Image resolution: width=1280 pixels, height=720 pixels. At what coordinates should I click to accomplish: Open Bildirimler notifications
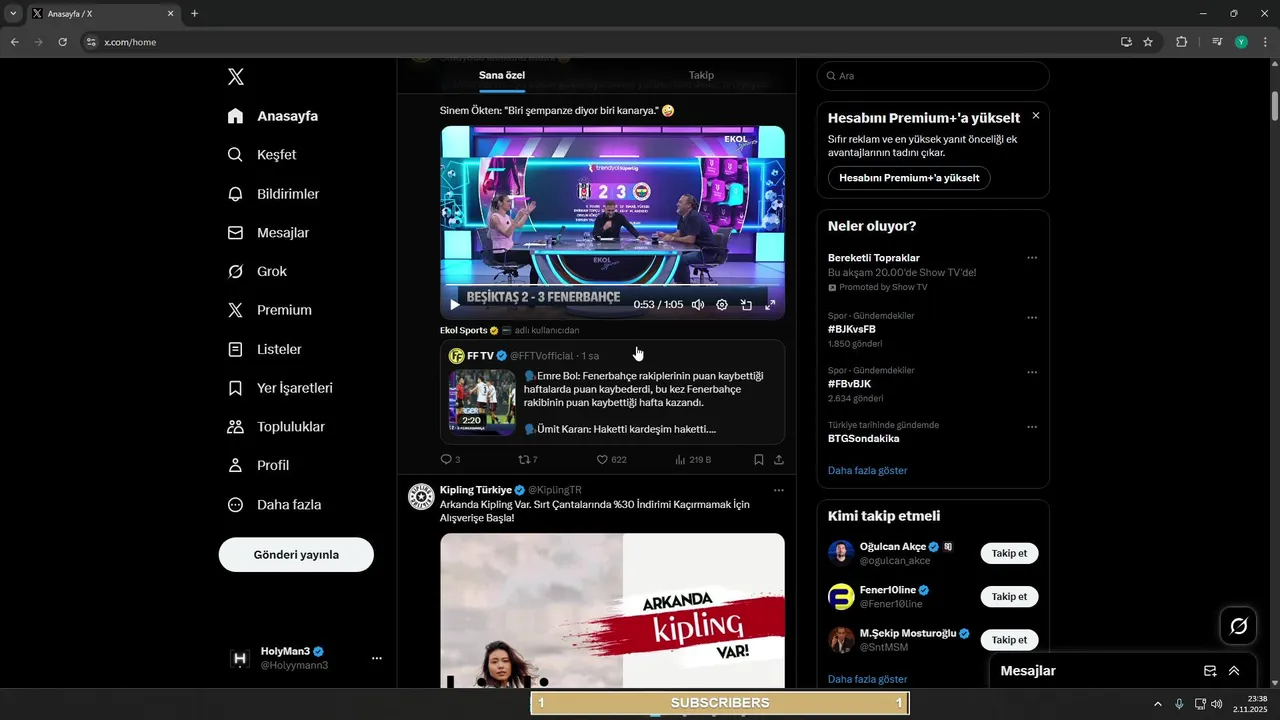tap(273, 194)
